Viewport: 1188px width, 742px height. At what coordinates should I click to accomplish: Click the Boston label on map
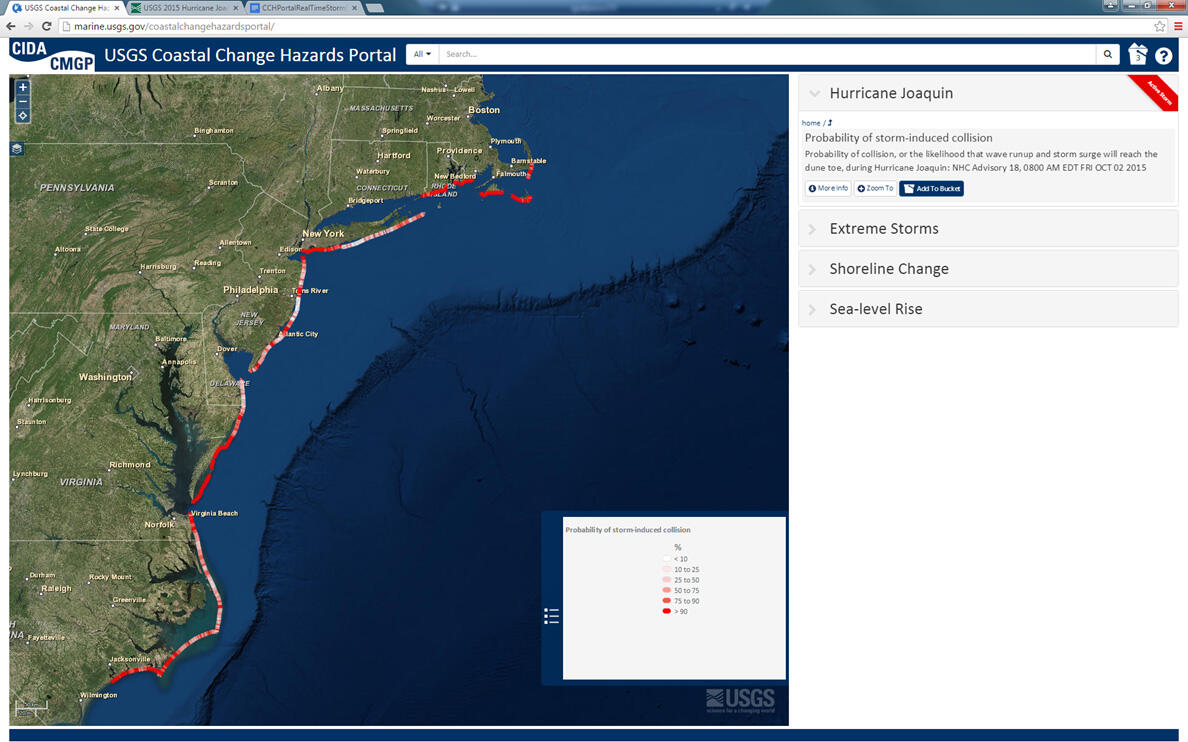[x=484, y=110]
